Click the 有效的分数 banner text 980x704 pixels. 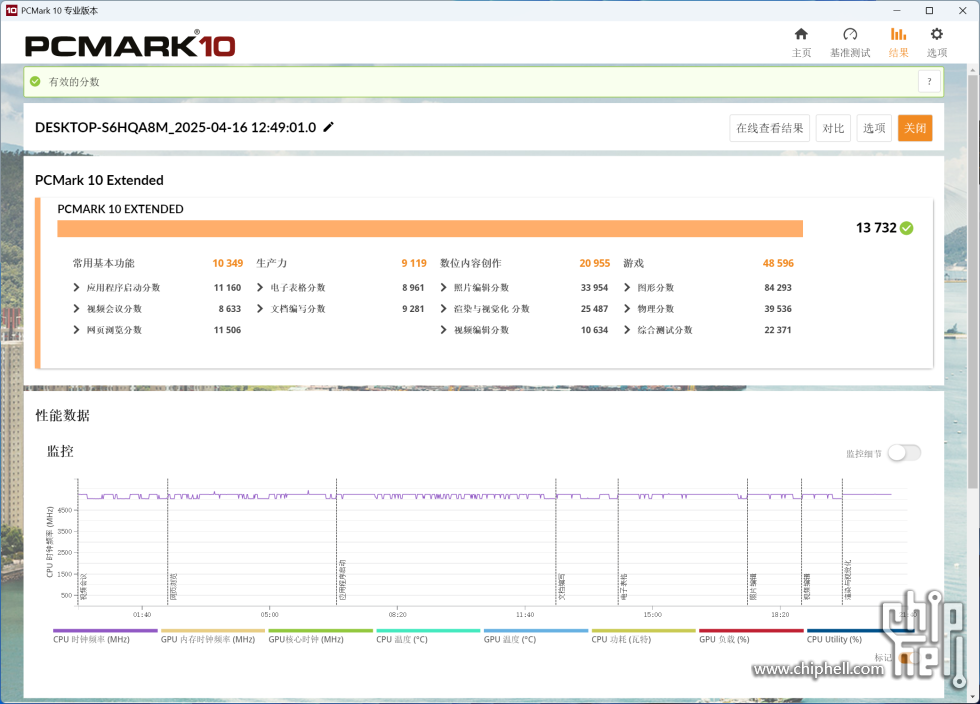pos(74,82)
